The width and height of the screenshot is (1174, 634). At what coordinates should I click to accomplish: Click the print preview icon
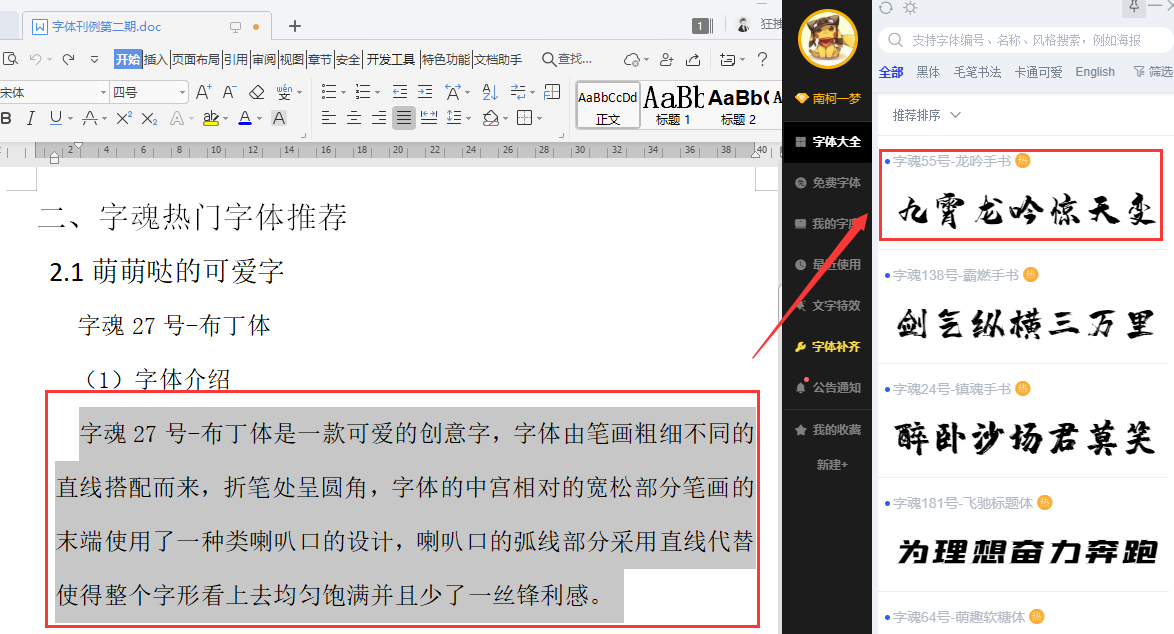(x=10, y=58)
